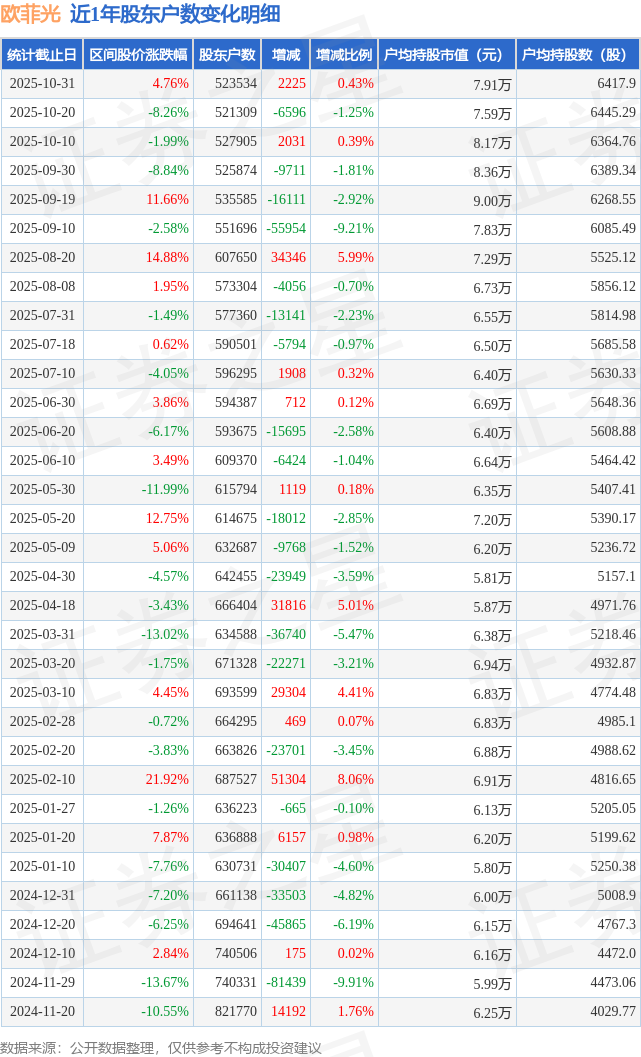The width and height of the screenshot is (641, 1057).
Task: Click the 欧菲光 stock name in the title
Action: [32, 14]
